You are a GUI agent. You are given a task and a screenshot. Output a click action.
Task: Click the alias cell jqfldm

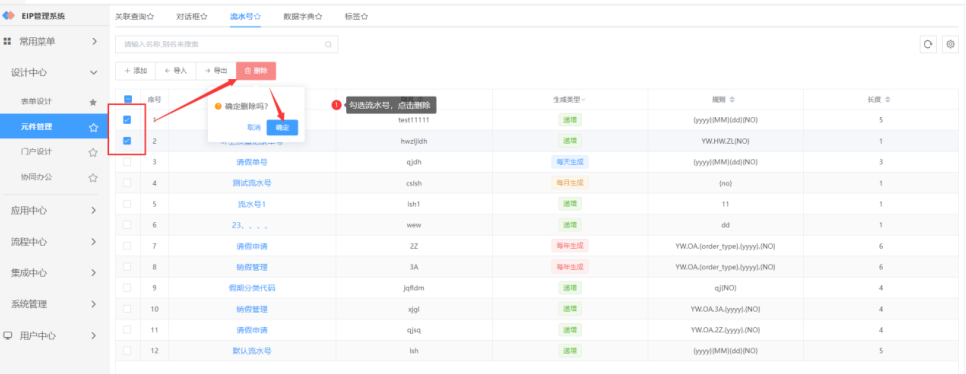[x=414, y=288]
